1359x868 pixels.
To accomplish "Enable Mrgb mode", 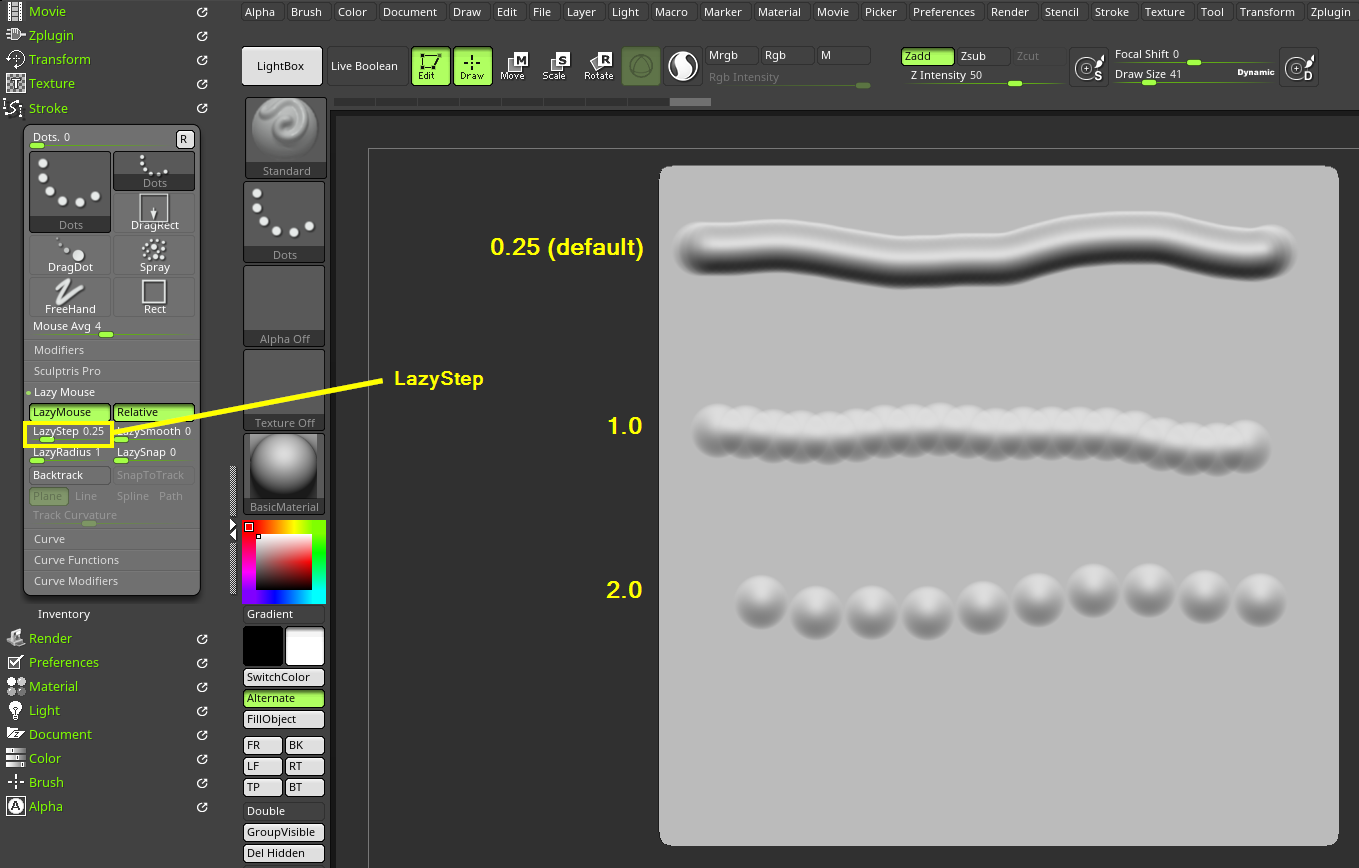I will pyautogui.click(x=732, y=56).
